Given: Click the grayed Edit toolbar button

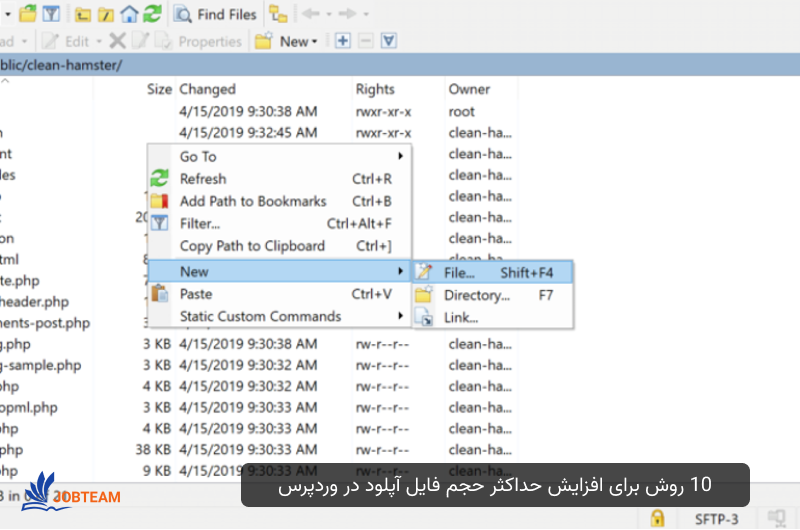Looking at the screenshot, I should point(65,41).
